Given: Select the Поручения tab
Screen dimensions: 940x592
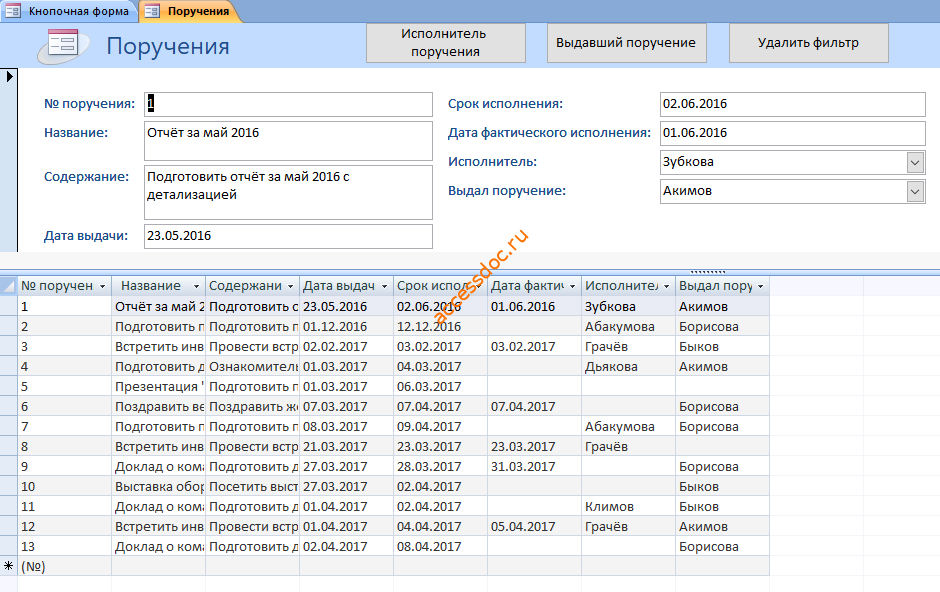Looking at the screenshot, I should click(191, 11).
